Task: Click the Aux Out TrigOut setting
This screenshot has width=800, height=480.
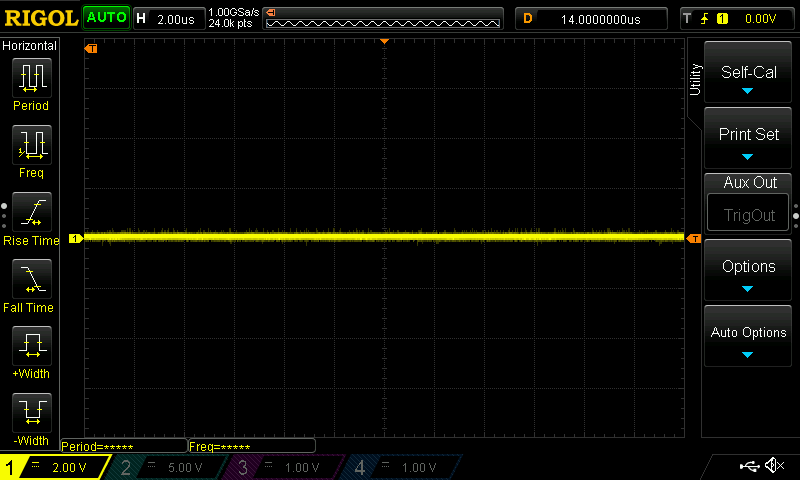Action: tap(748, 204)
